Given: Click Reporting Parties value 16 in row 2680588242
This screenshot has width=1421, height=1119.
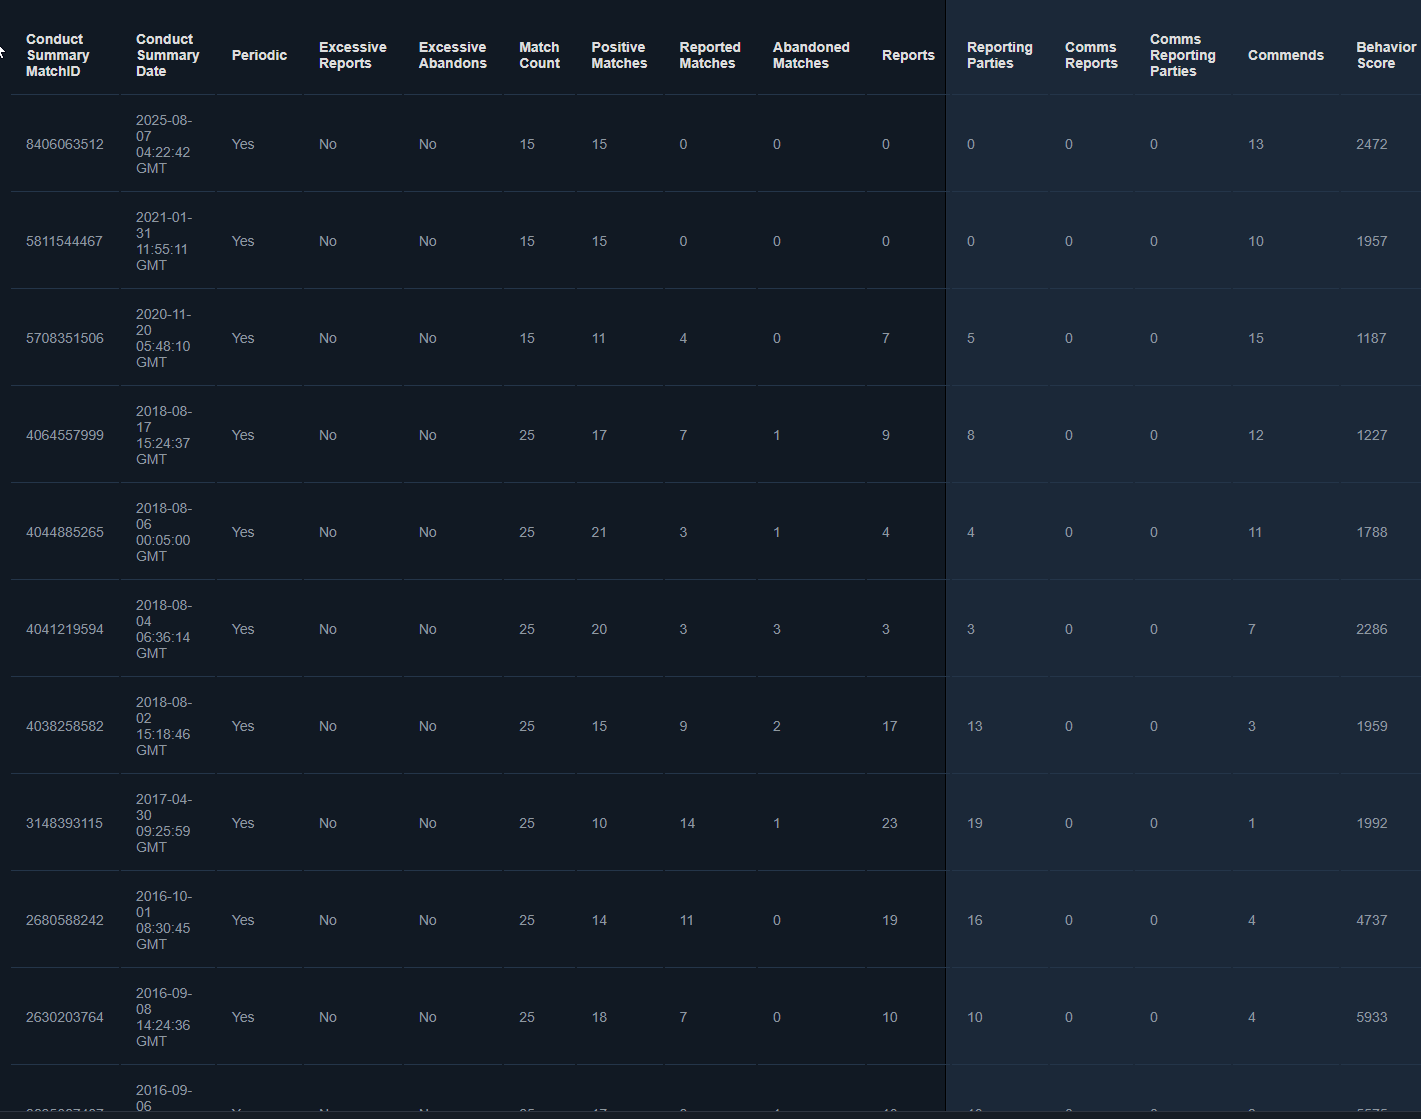Looking at the screenshot, I should click(975, 920).
